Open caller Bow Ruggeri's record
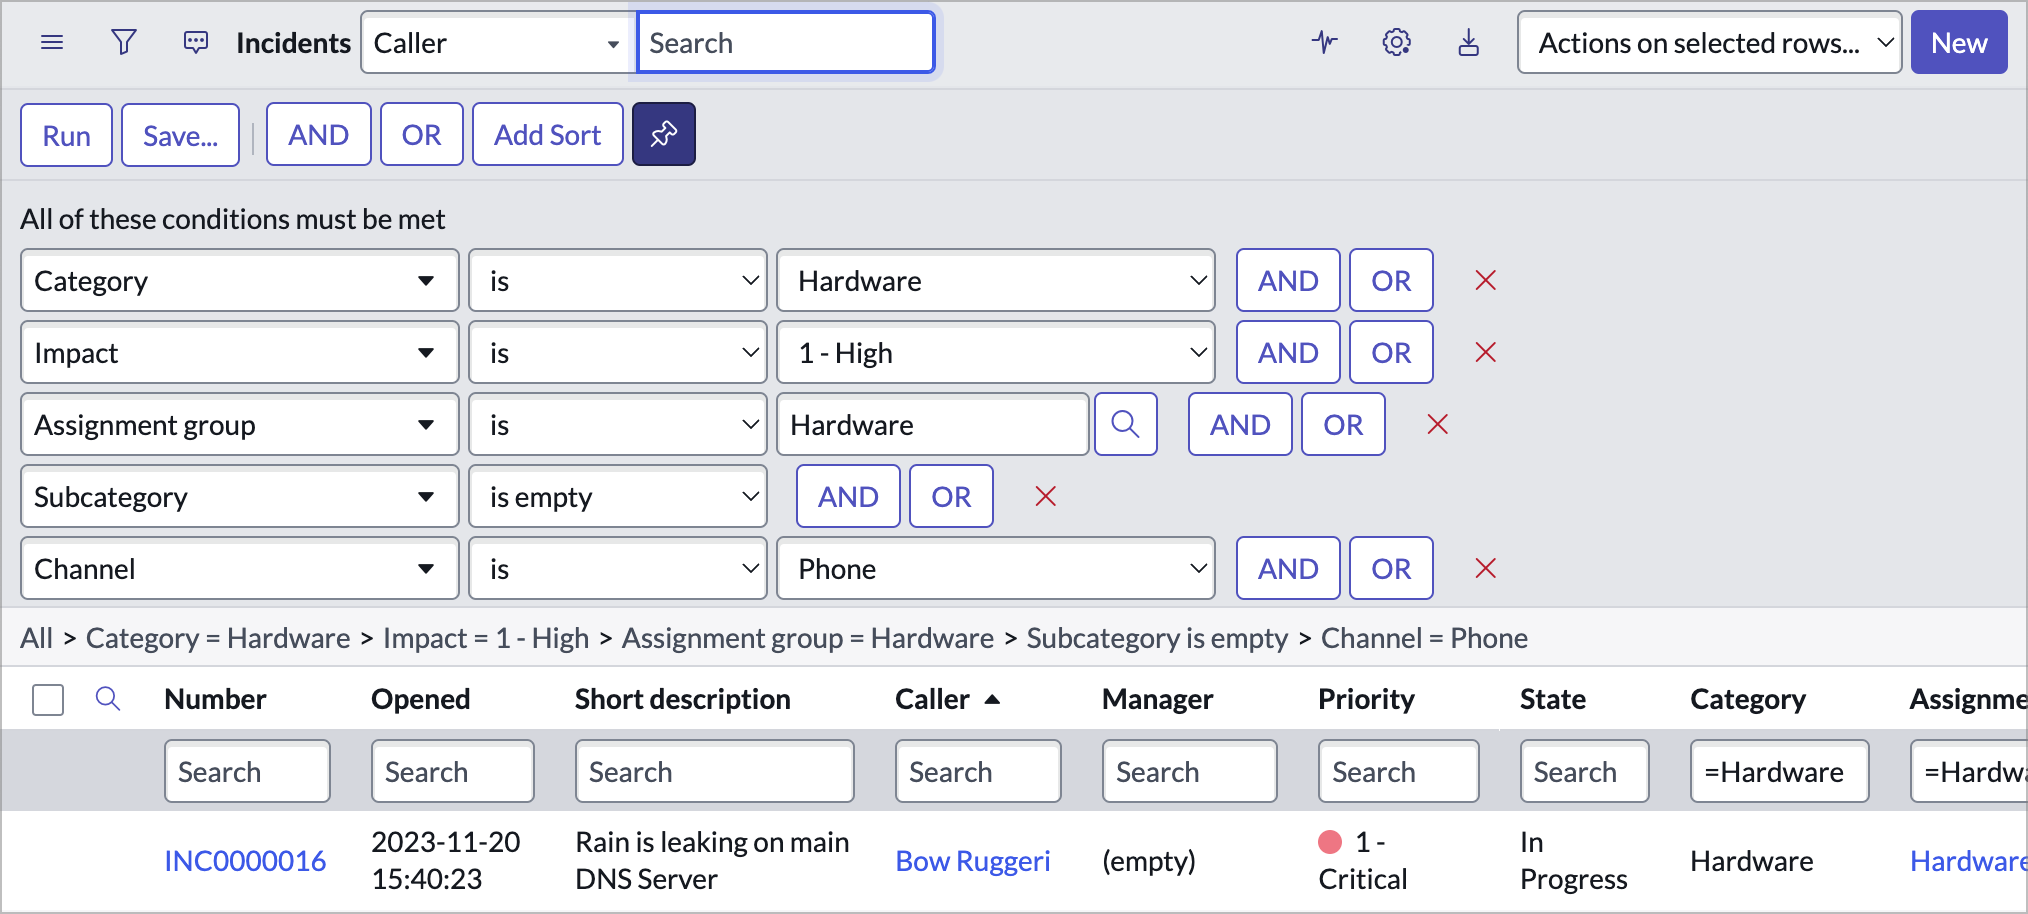Image resolution: width=2028 pixels, height=914 pixels. pos(973,860)
